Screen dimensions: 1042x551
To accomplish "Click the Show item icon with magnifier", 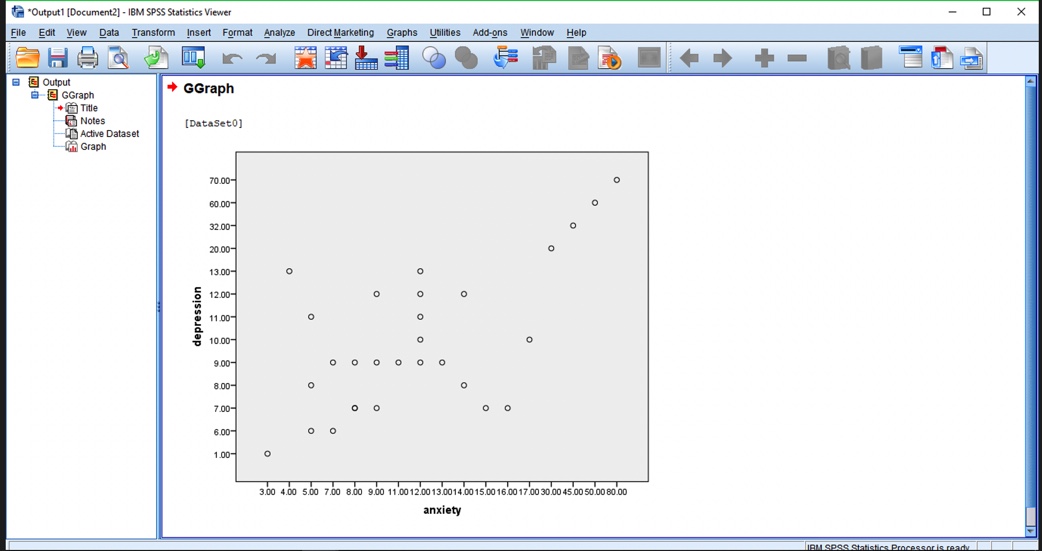I will tap(839, 58).
